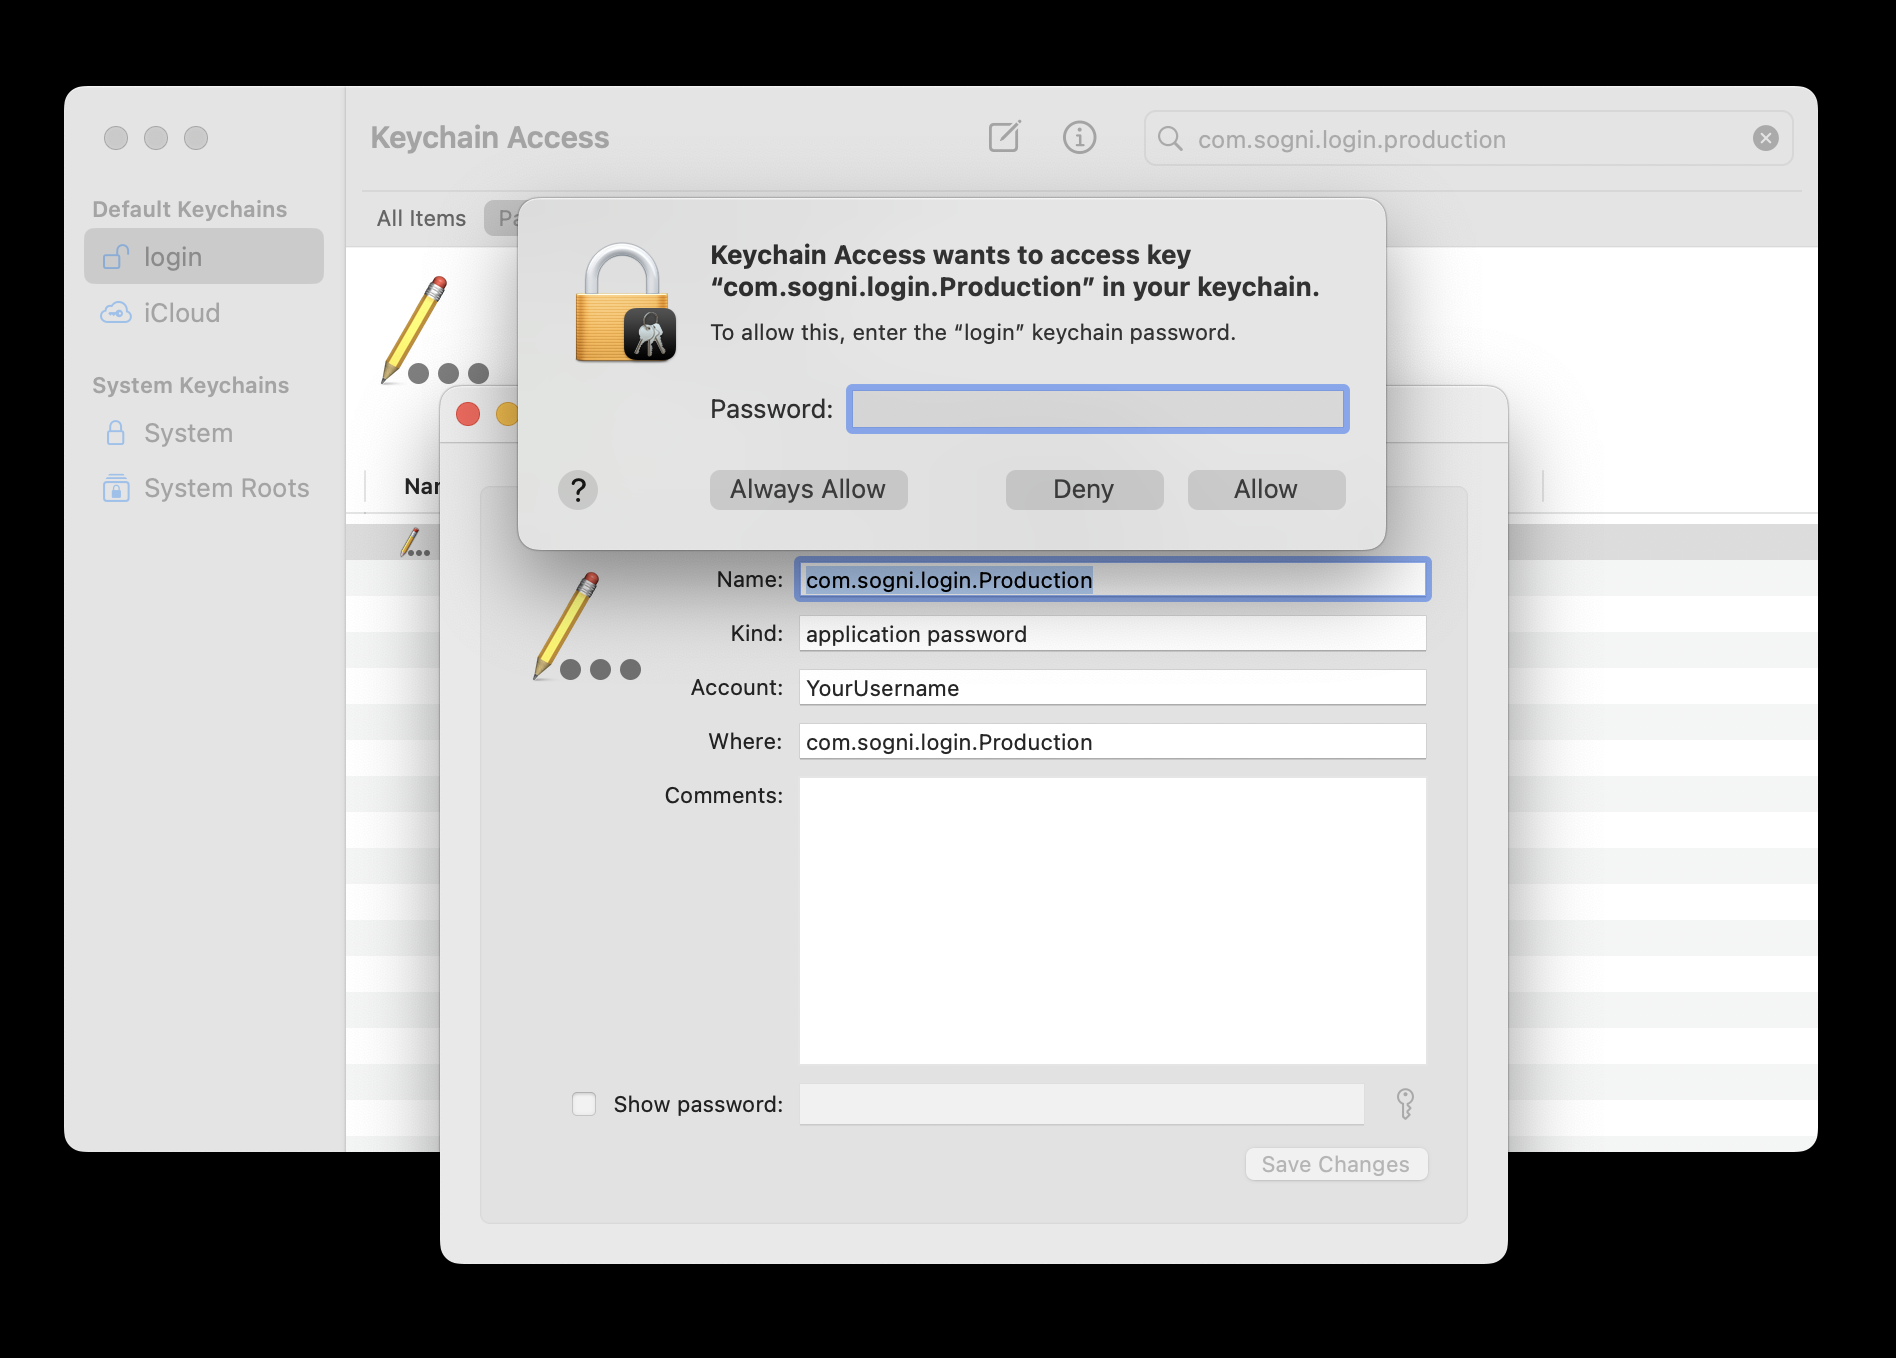Open the info icon in toolbar
This screenshot has width=1896, height=1358.
[1079, 137]
